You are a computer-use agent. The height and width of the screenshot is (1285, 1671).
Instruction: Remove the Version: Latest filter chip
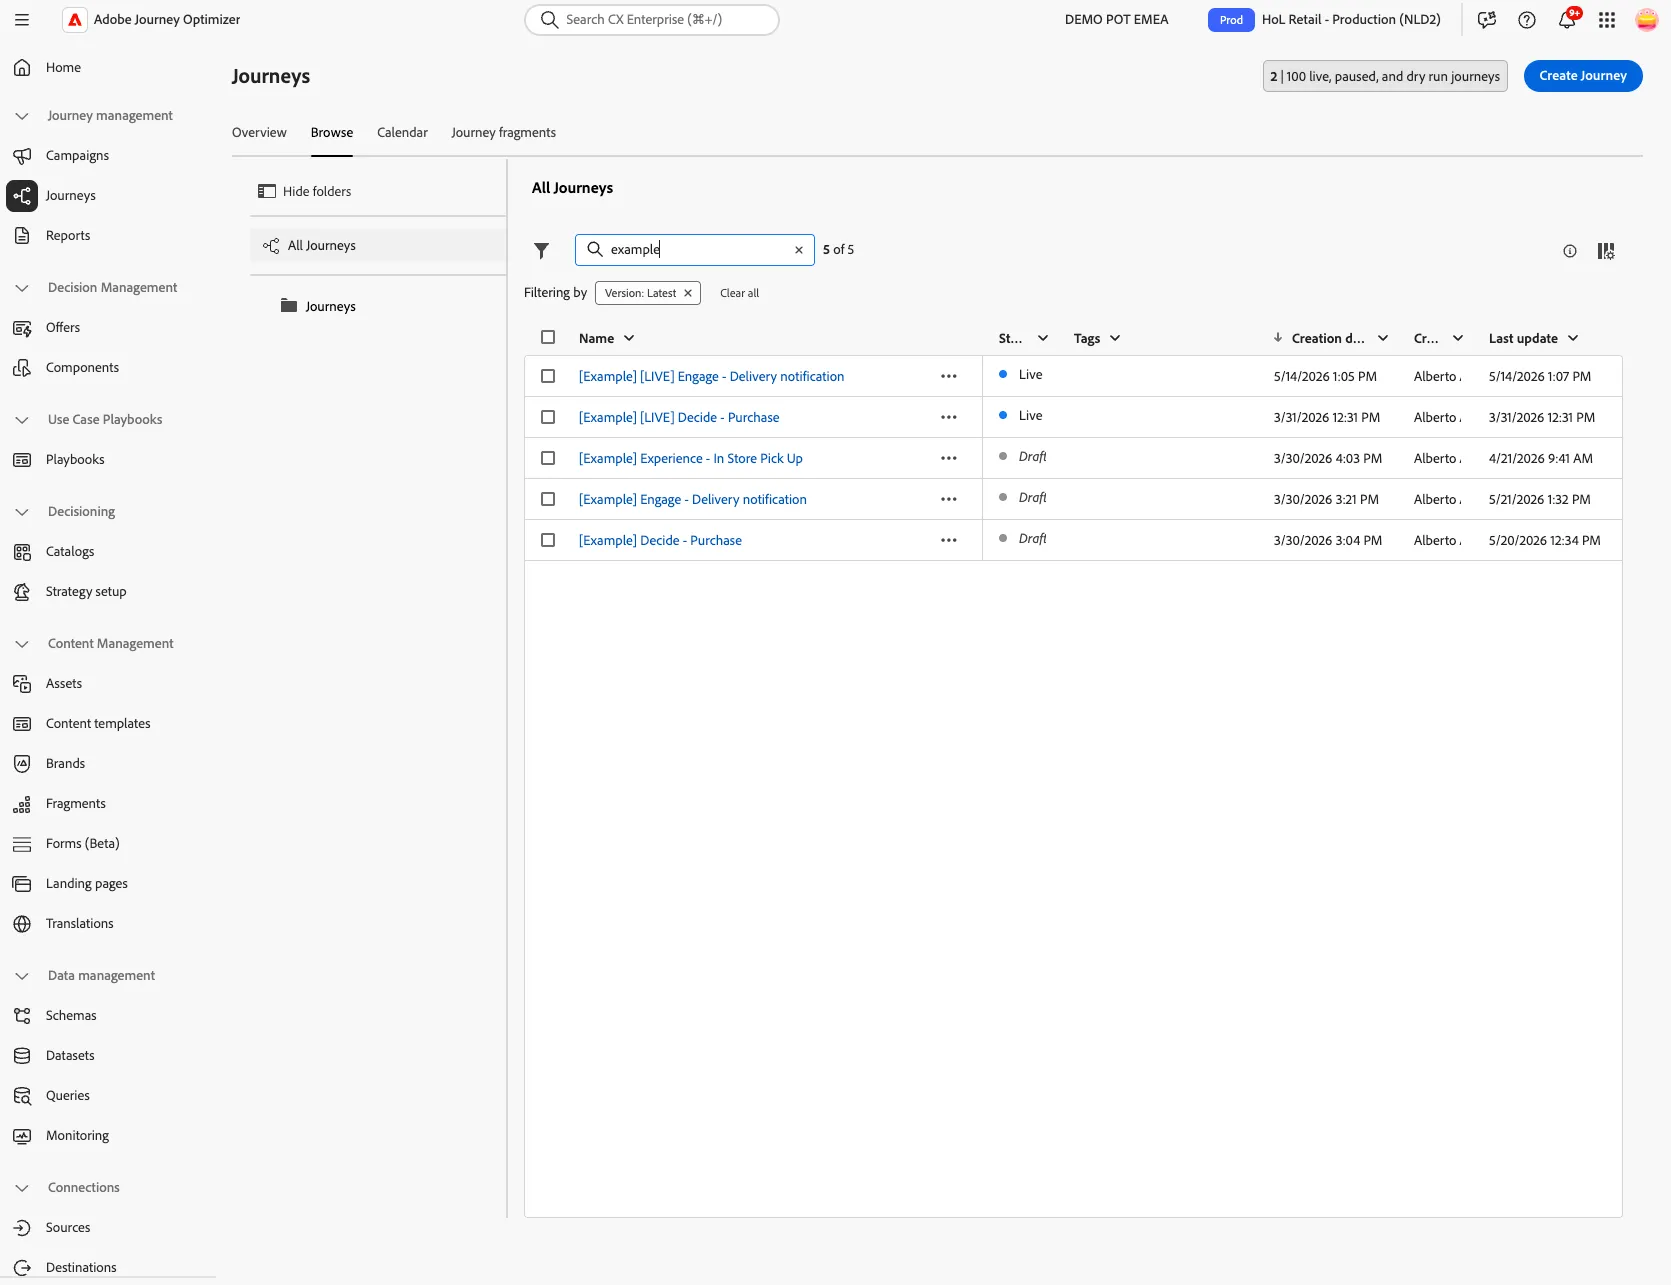tap(688, 293)
